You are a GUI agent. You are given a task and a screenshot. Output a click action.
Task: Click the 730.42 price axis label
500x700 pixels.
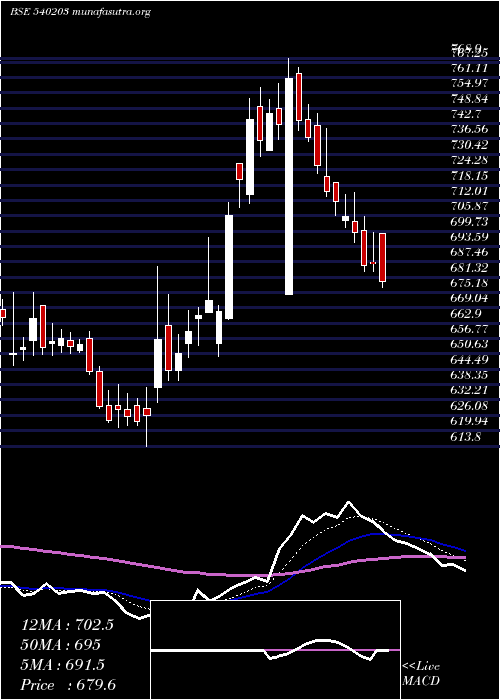tap(469, 144)
